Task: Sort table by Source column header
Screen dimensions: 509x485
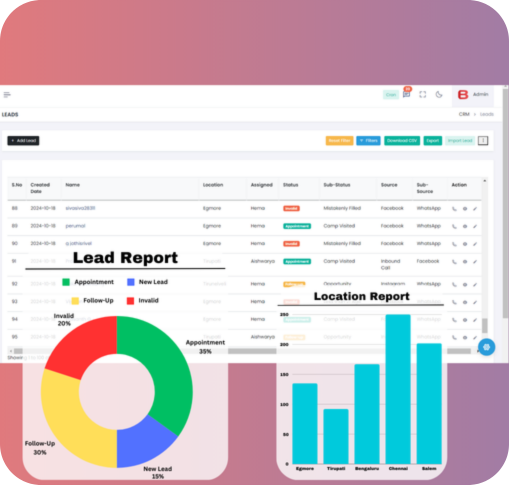Action: pos(389,185)
